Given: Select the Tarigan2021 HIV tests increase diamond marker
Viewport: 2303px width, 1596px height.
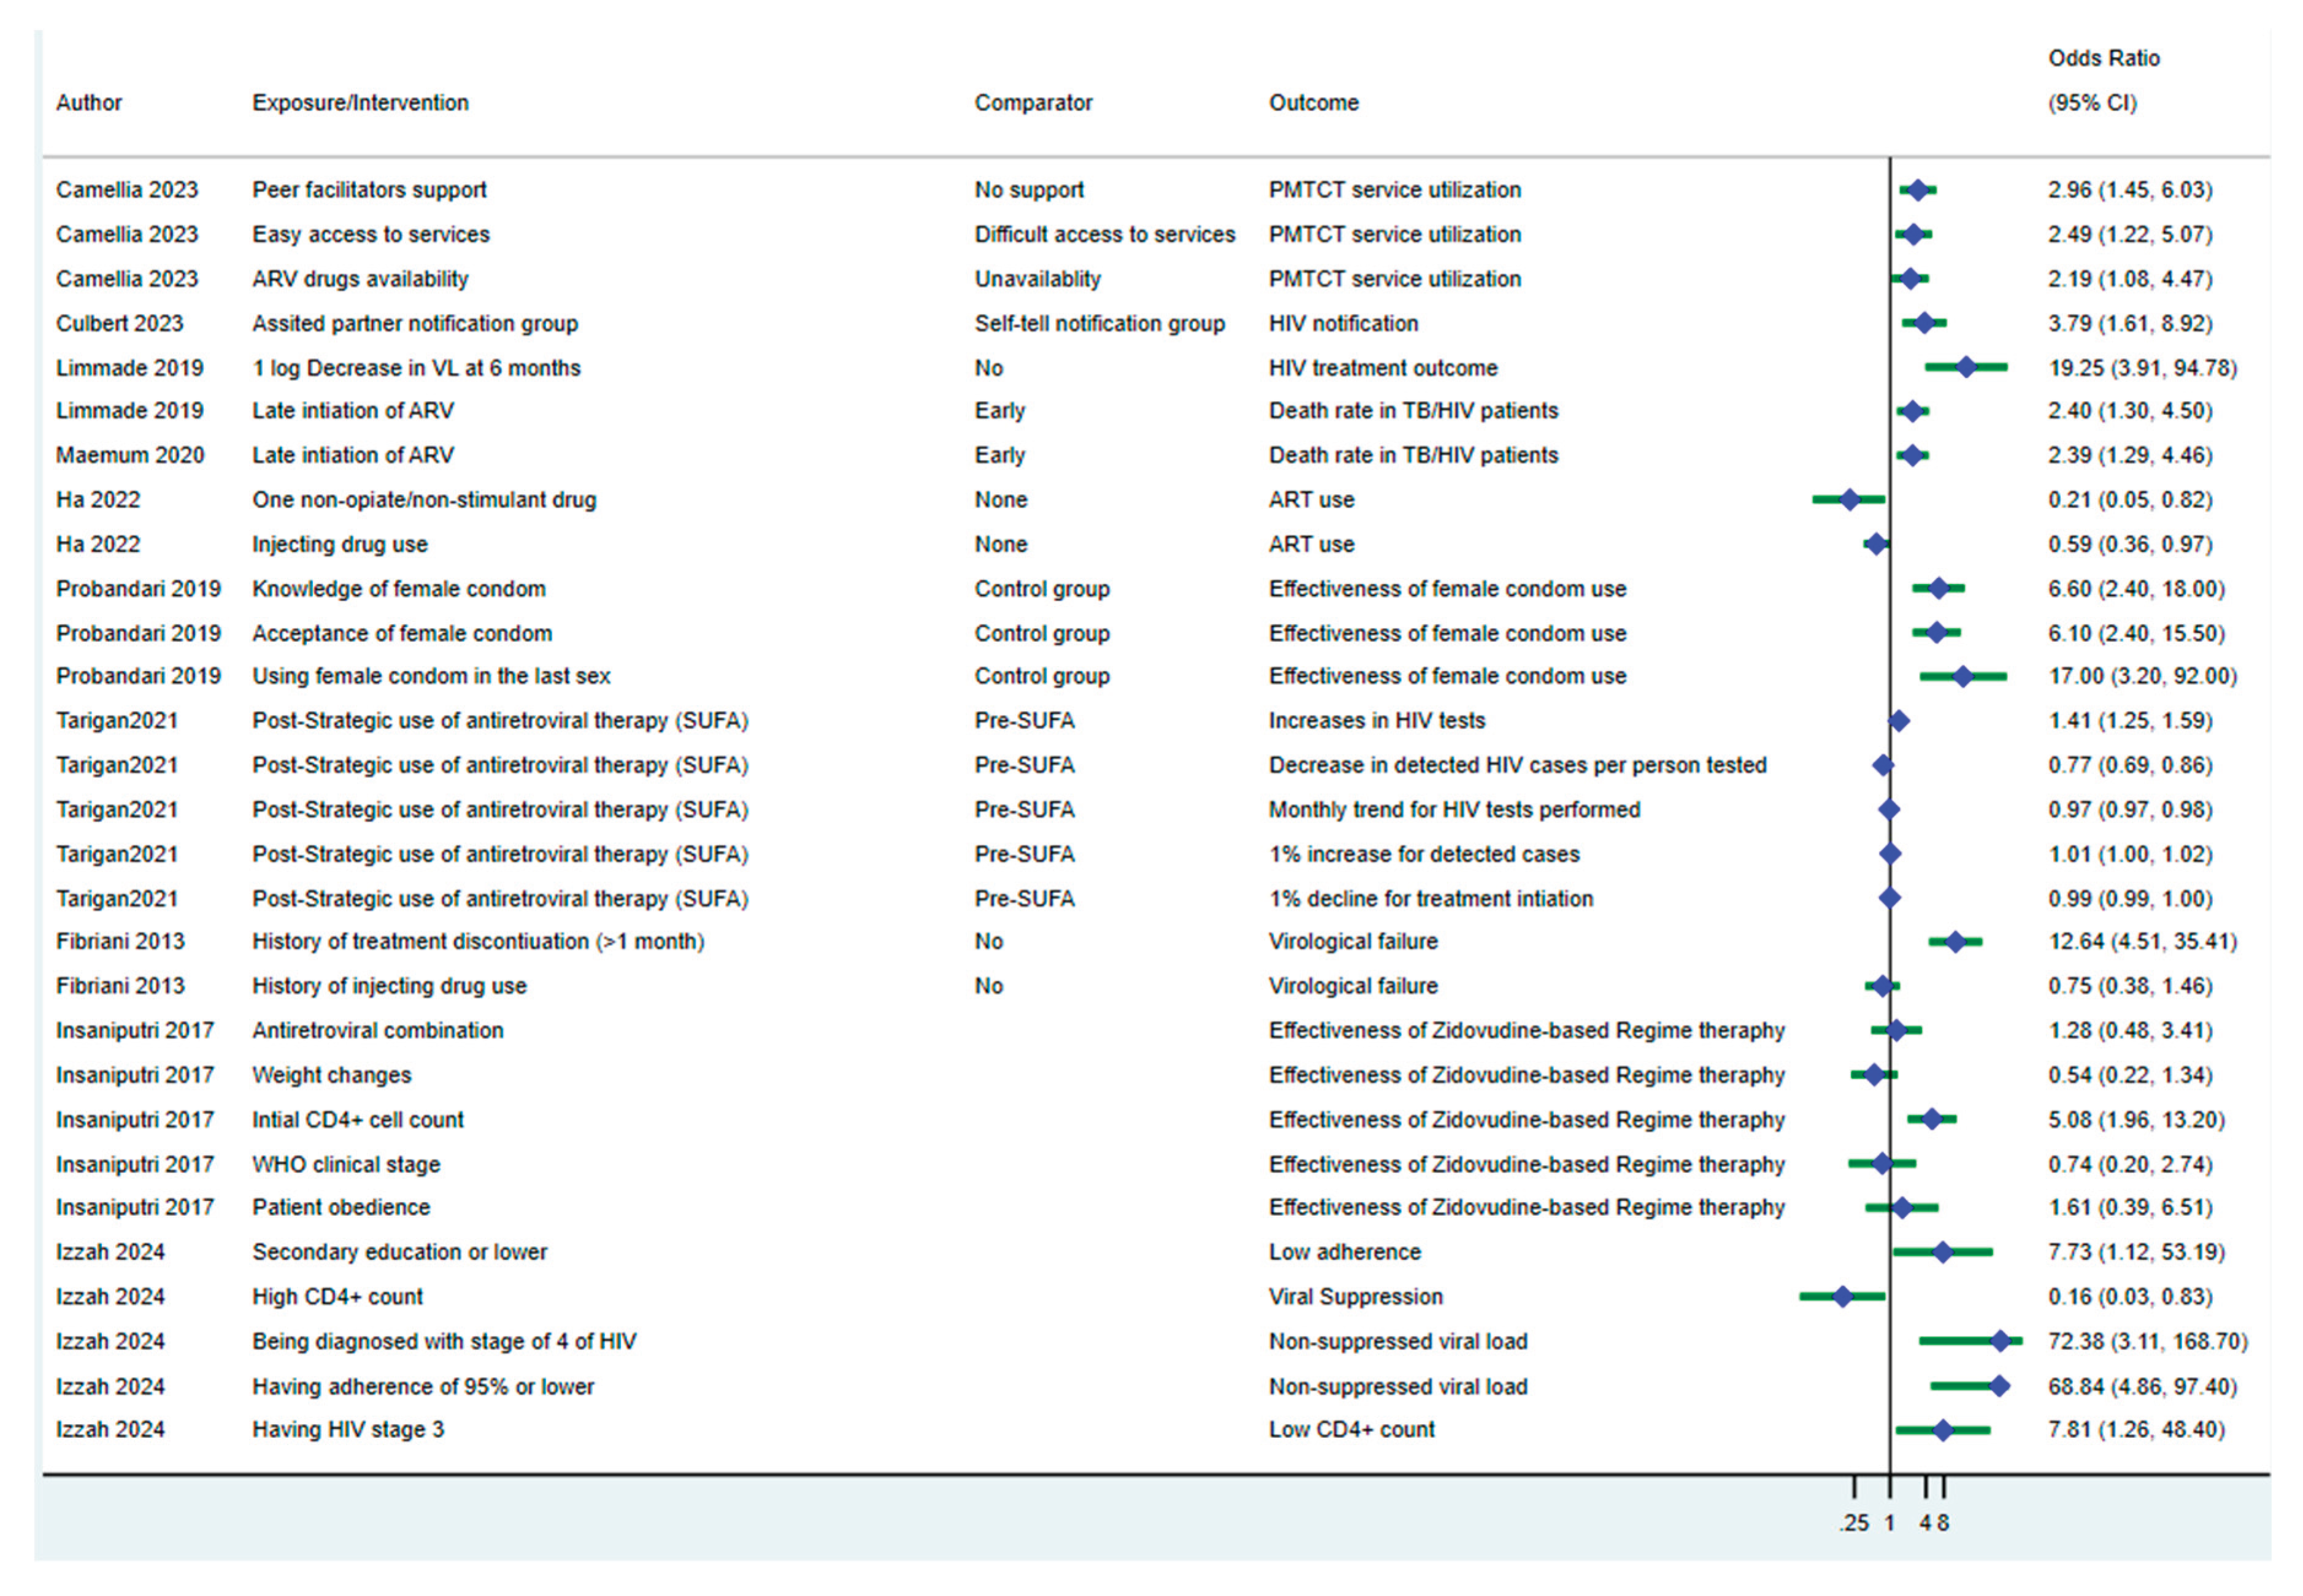Looking at the screenshot, I should [x=1899, y=720].
